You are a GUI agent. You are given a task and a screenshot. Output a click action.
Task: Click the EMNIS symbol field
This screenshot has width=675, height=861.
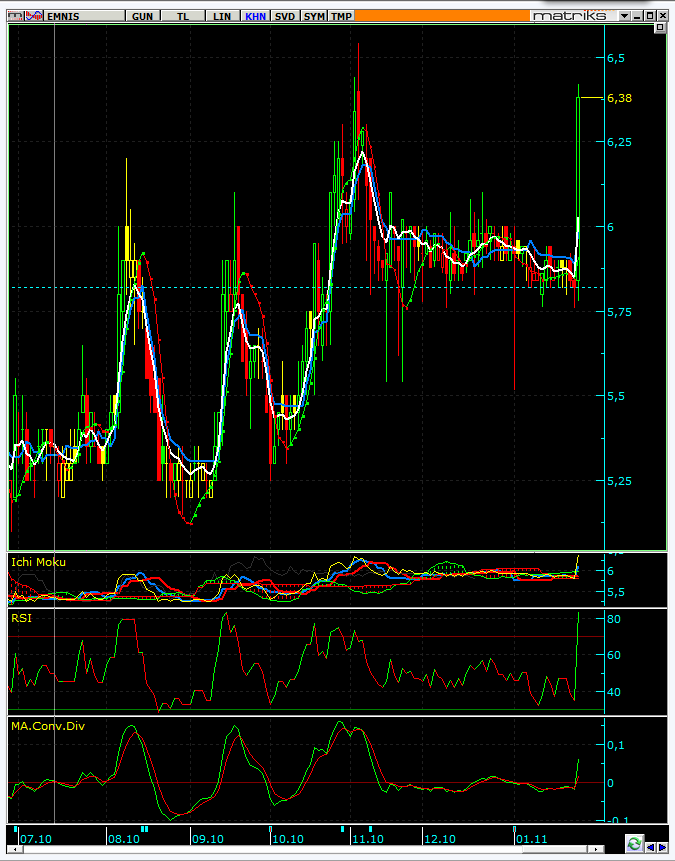[85, 16]
